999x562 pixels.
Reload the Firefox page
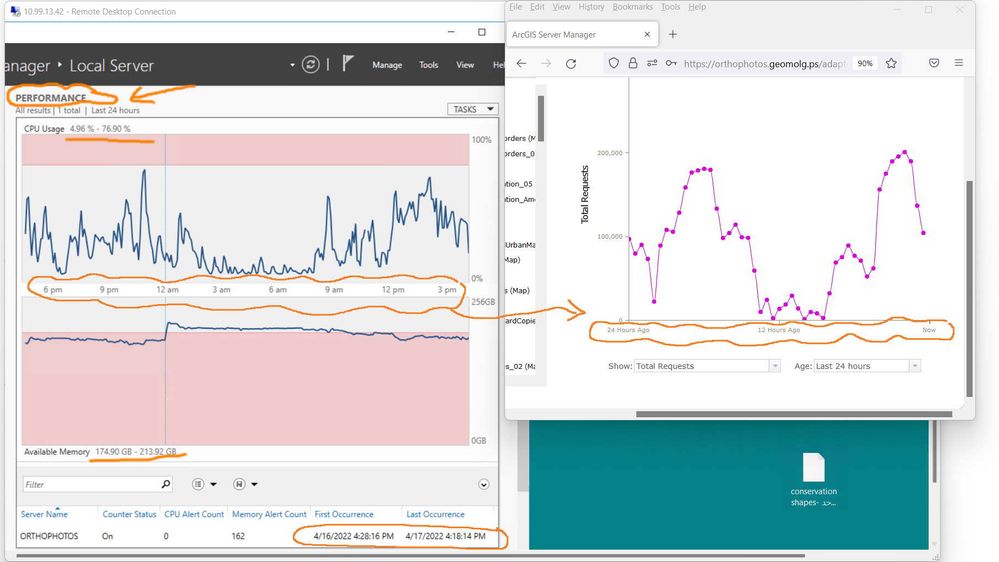[x=571, y=63]
